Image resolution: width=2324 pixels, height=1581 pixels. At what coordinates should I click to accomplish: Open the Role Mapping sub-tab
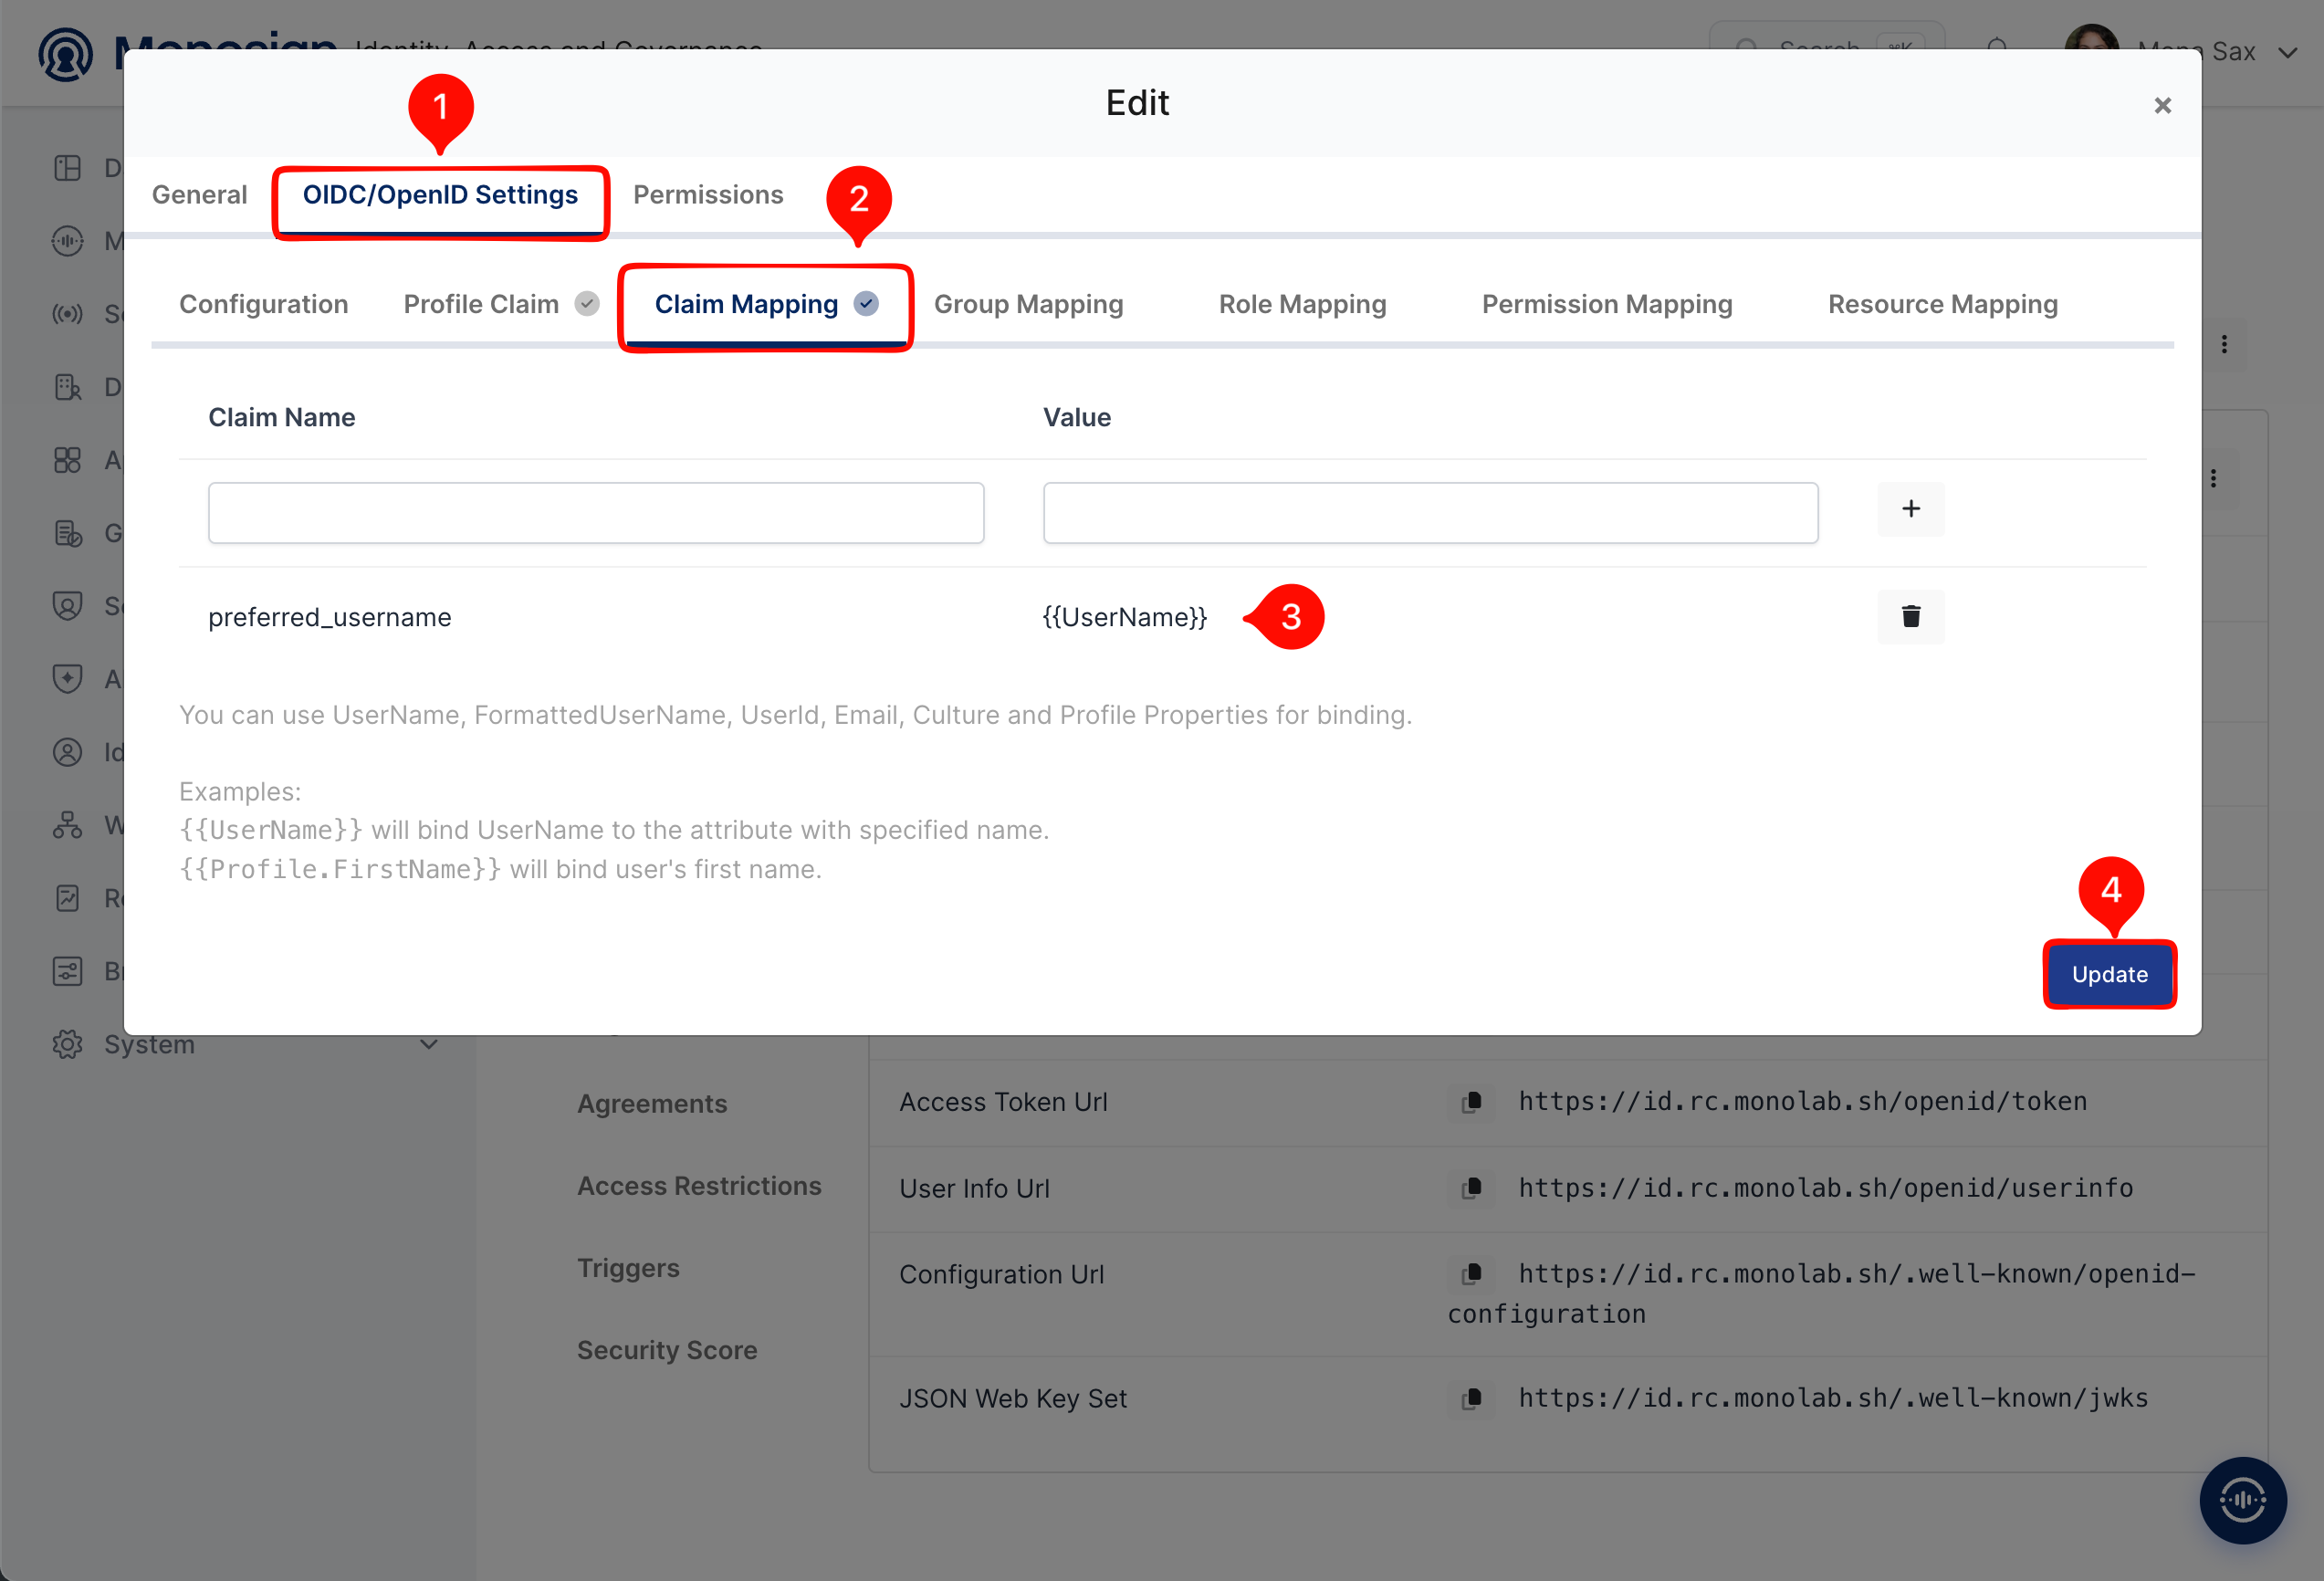coord(1302,304)
